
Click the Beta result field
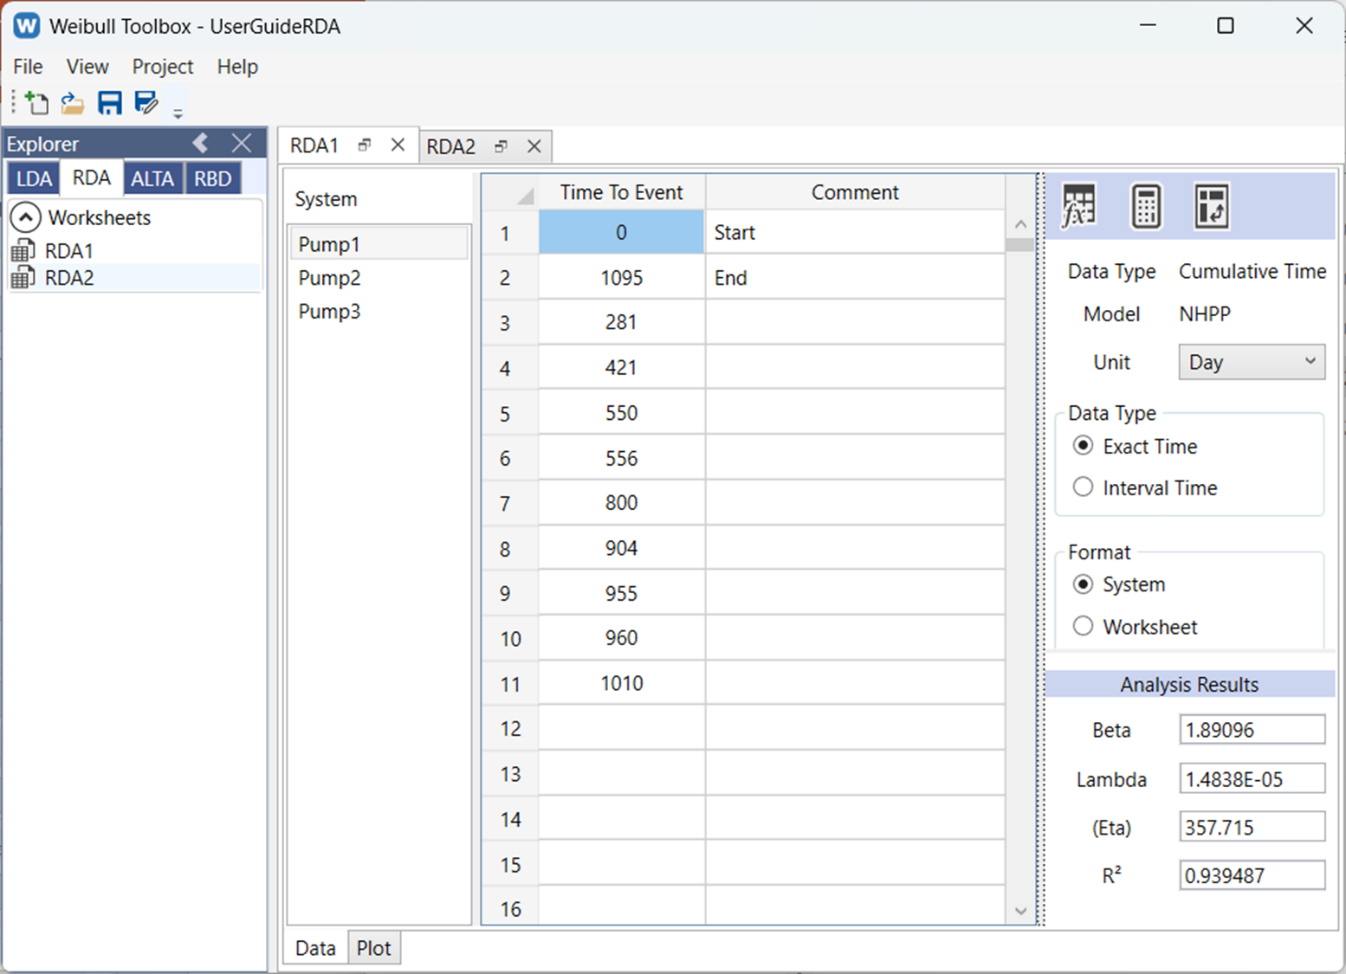pos(1252,730)
